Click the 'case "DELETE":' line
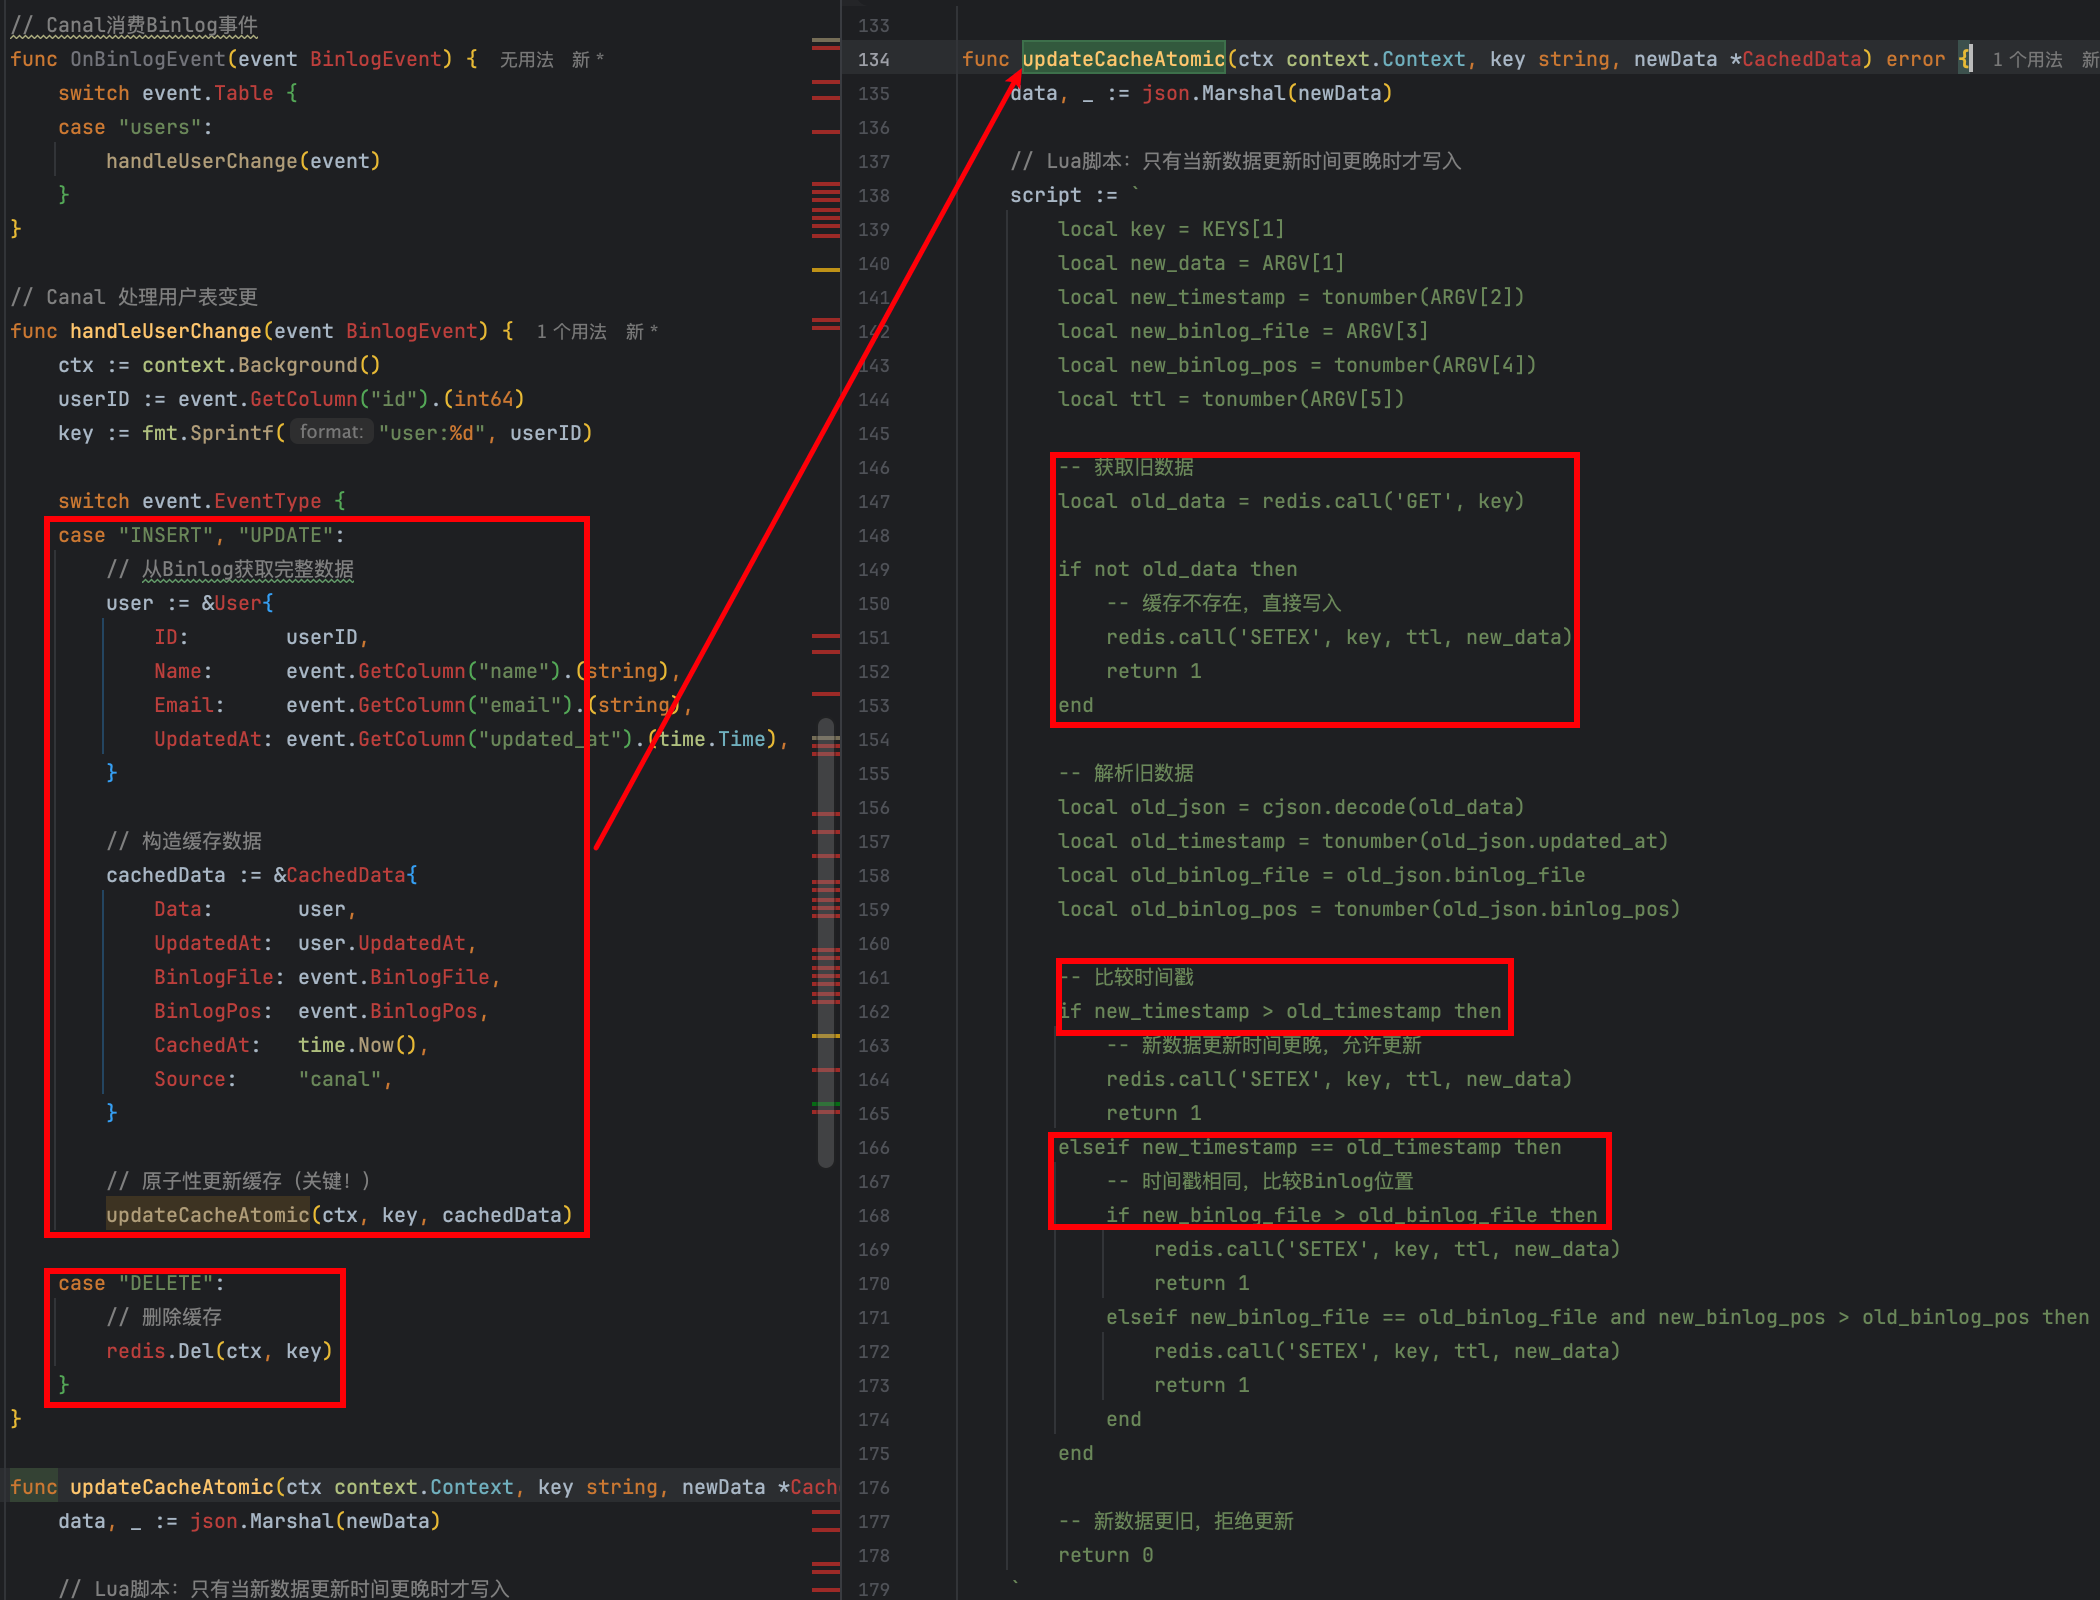The height and width of the screenshot is (1600, 2100). click(x=141, y=1283)
